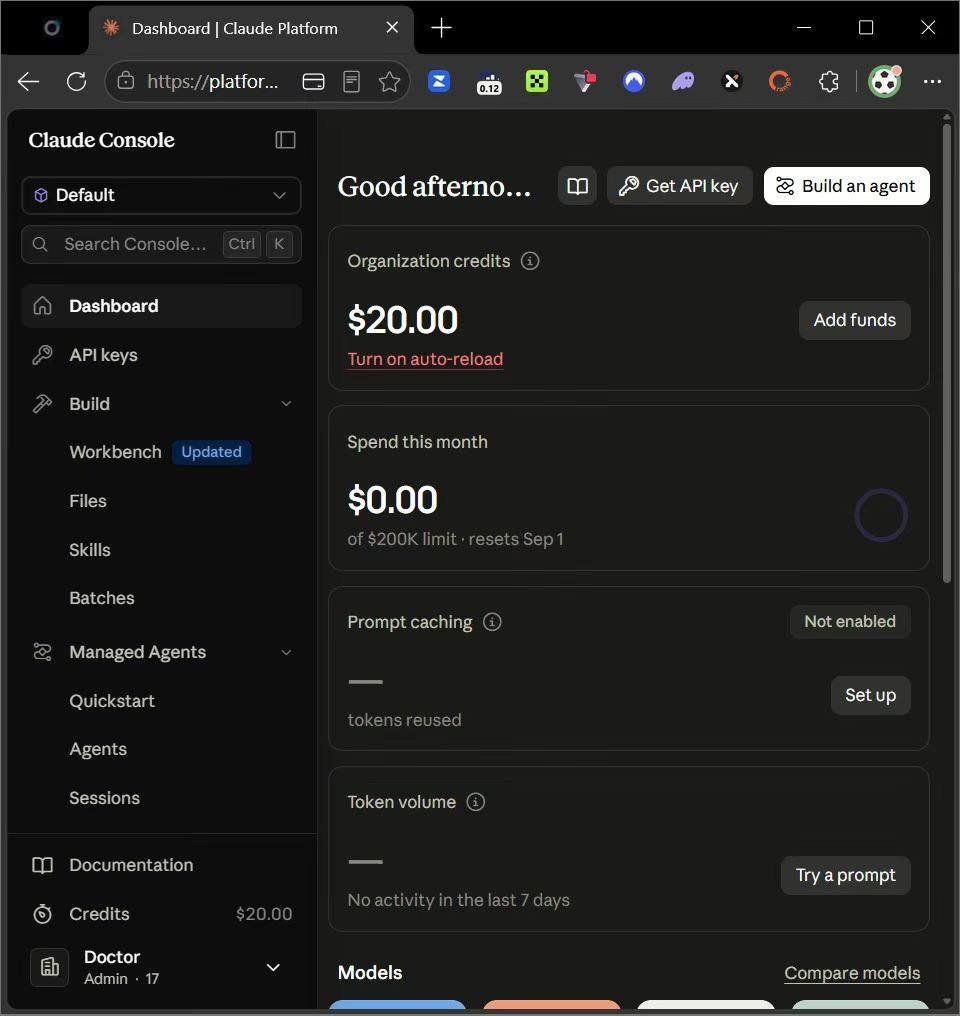960x1016 pixels.
Task: Click the Search Console input field
Action: 161,244
